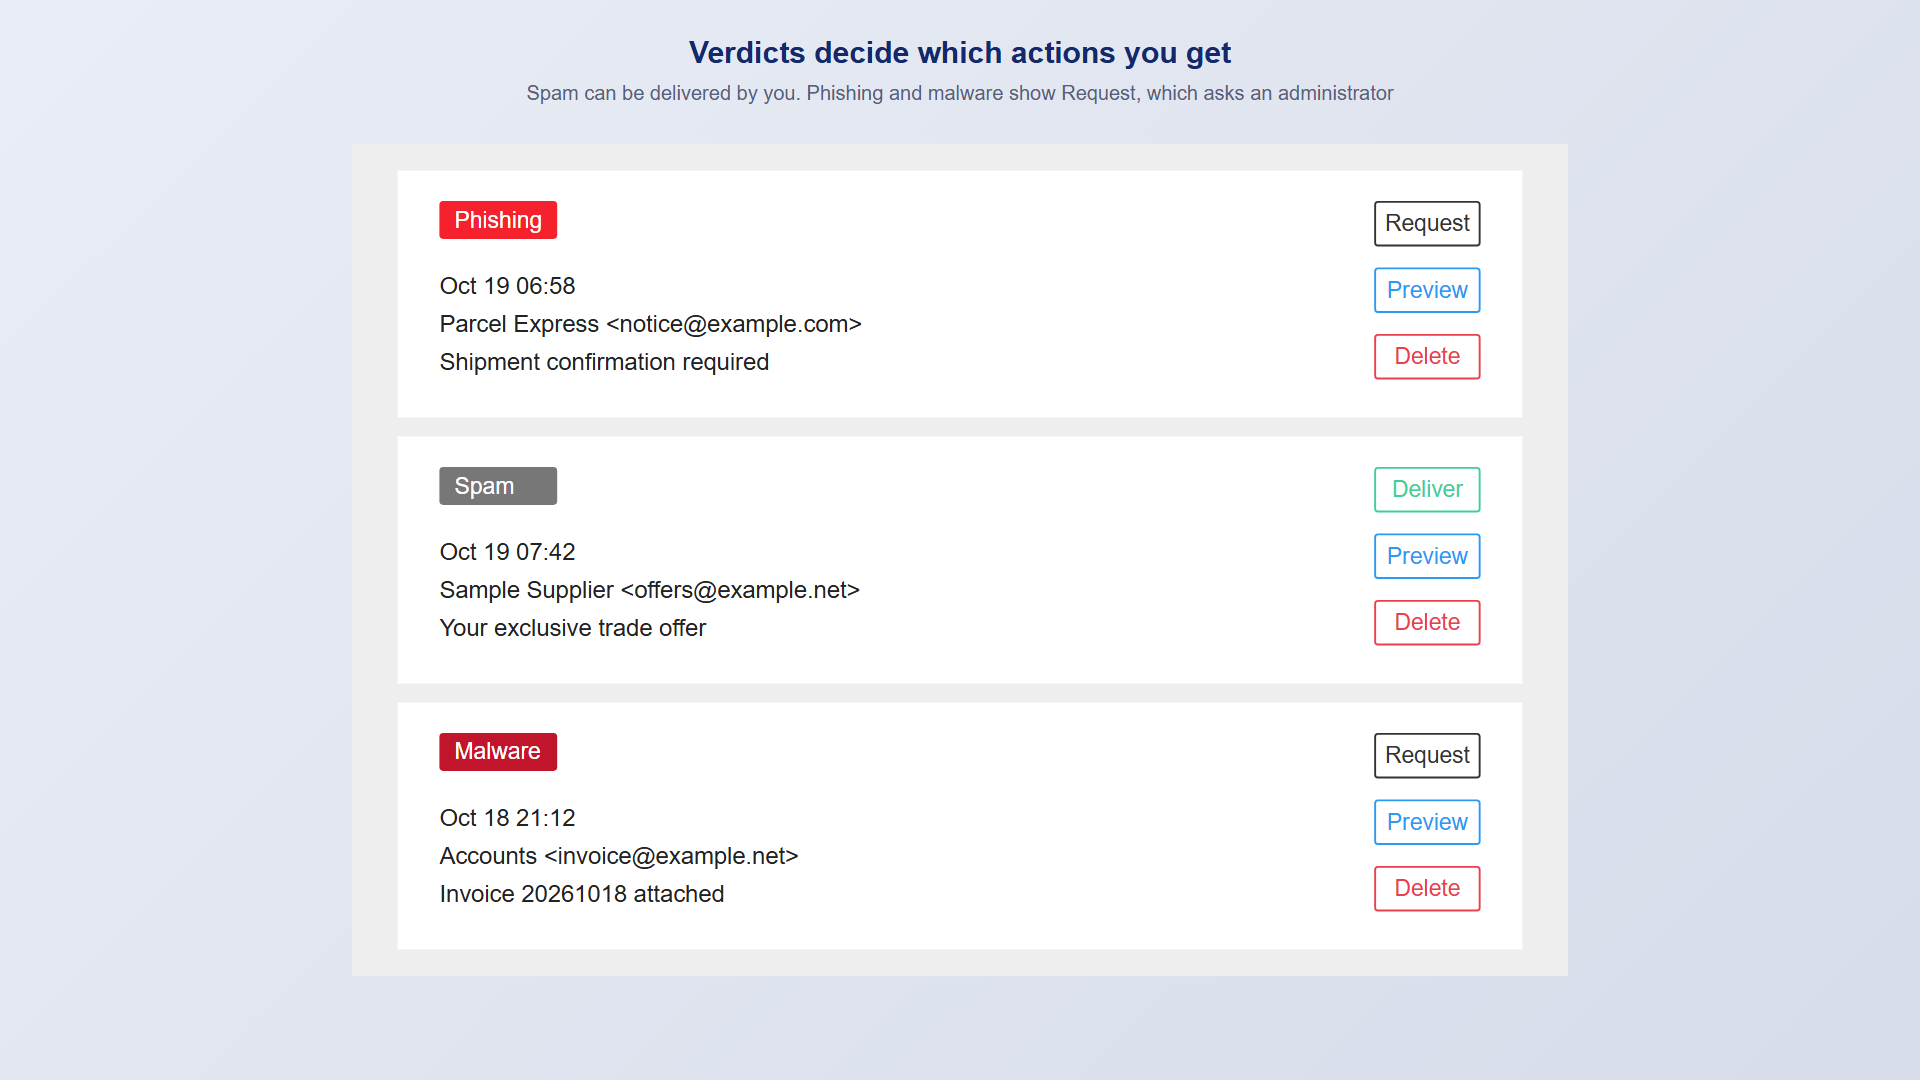
Task: Delete the Accounts invoice malware message
Action: [1427, 888]
